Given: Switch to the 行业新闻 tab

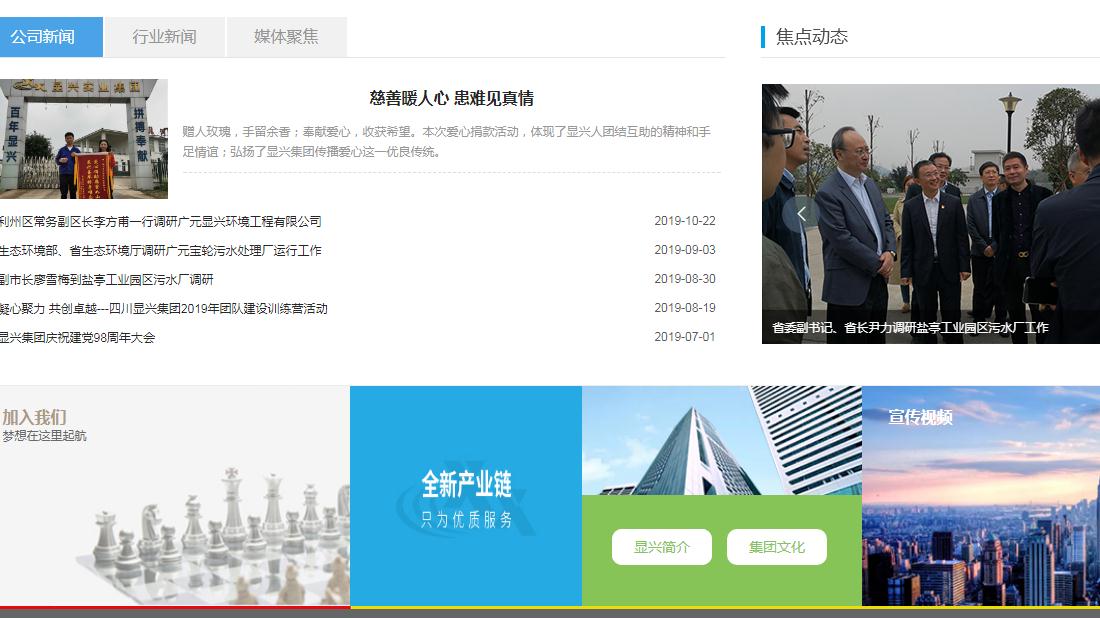Looking at the screenshot, I should [165, 37].
